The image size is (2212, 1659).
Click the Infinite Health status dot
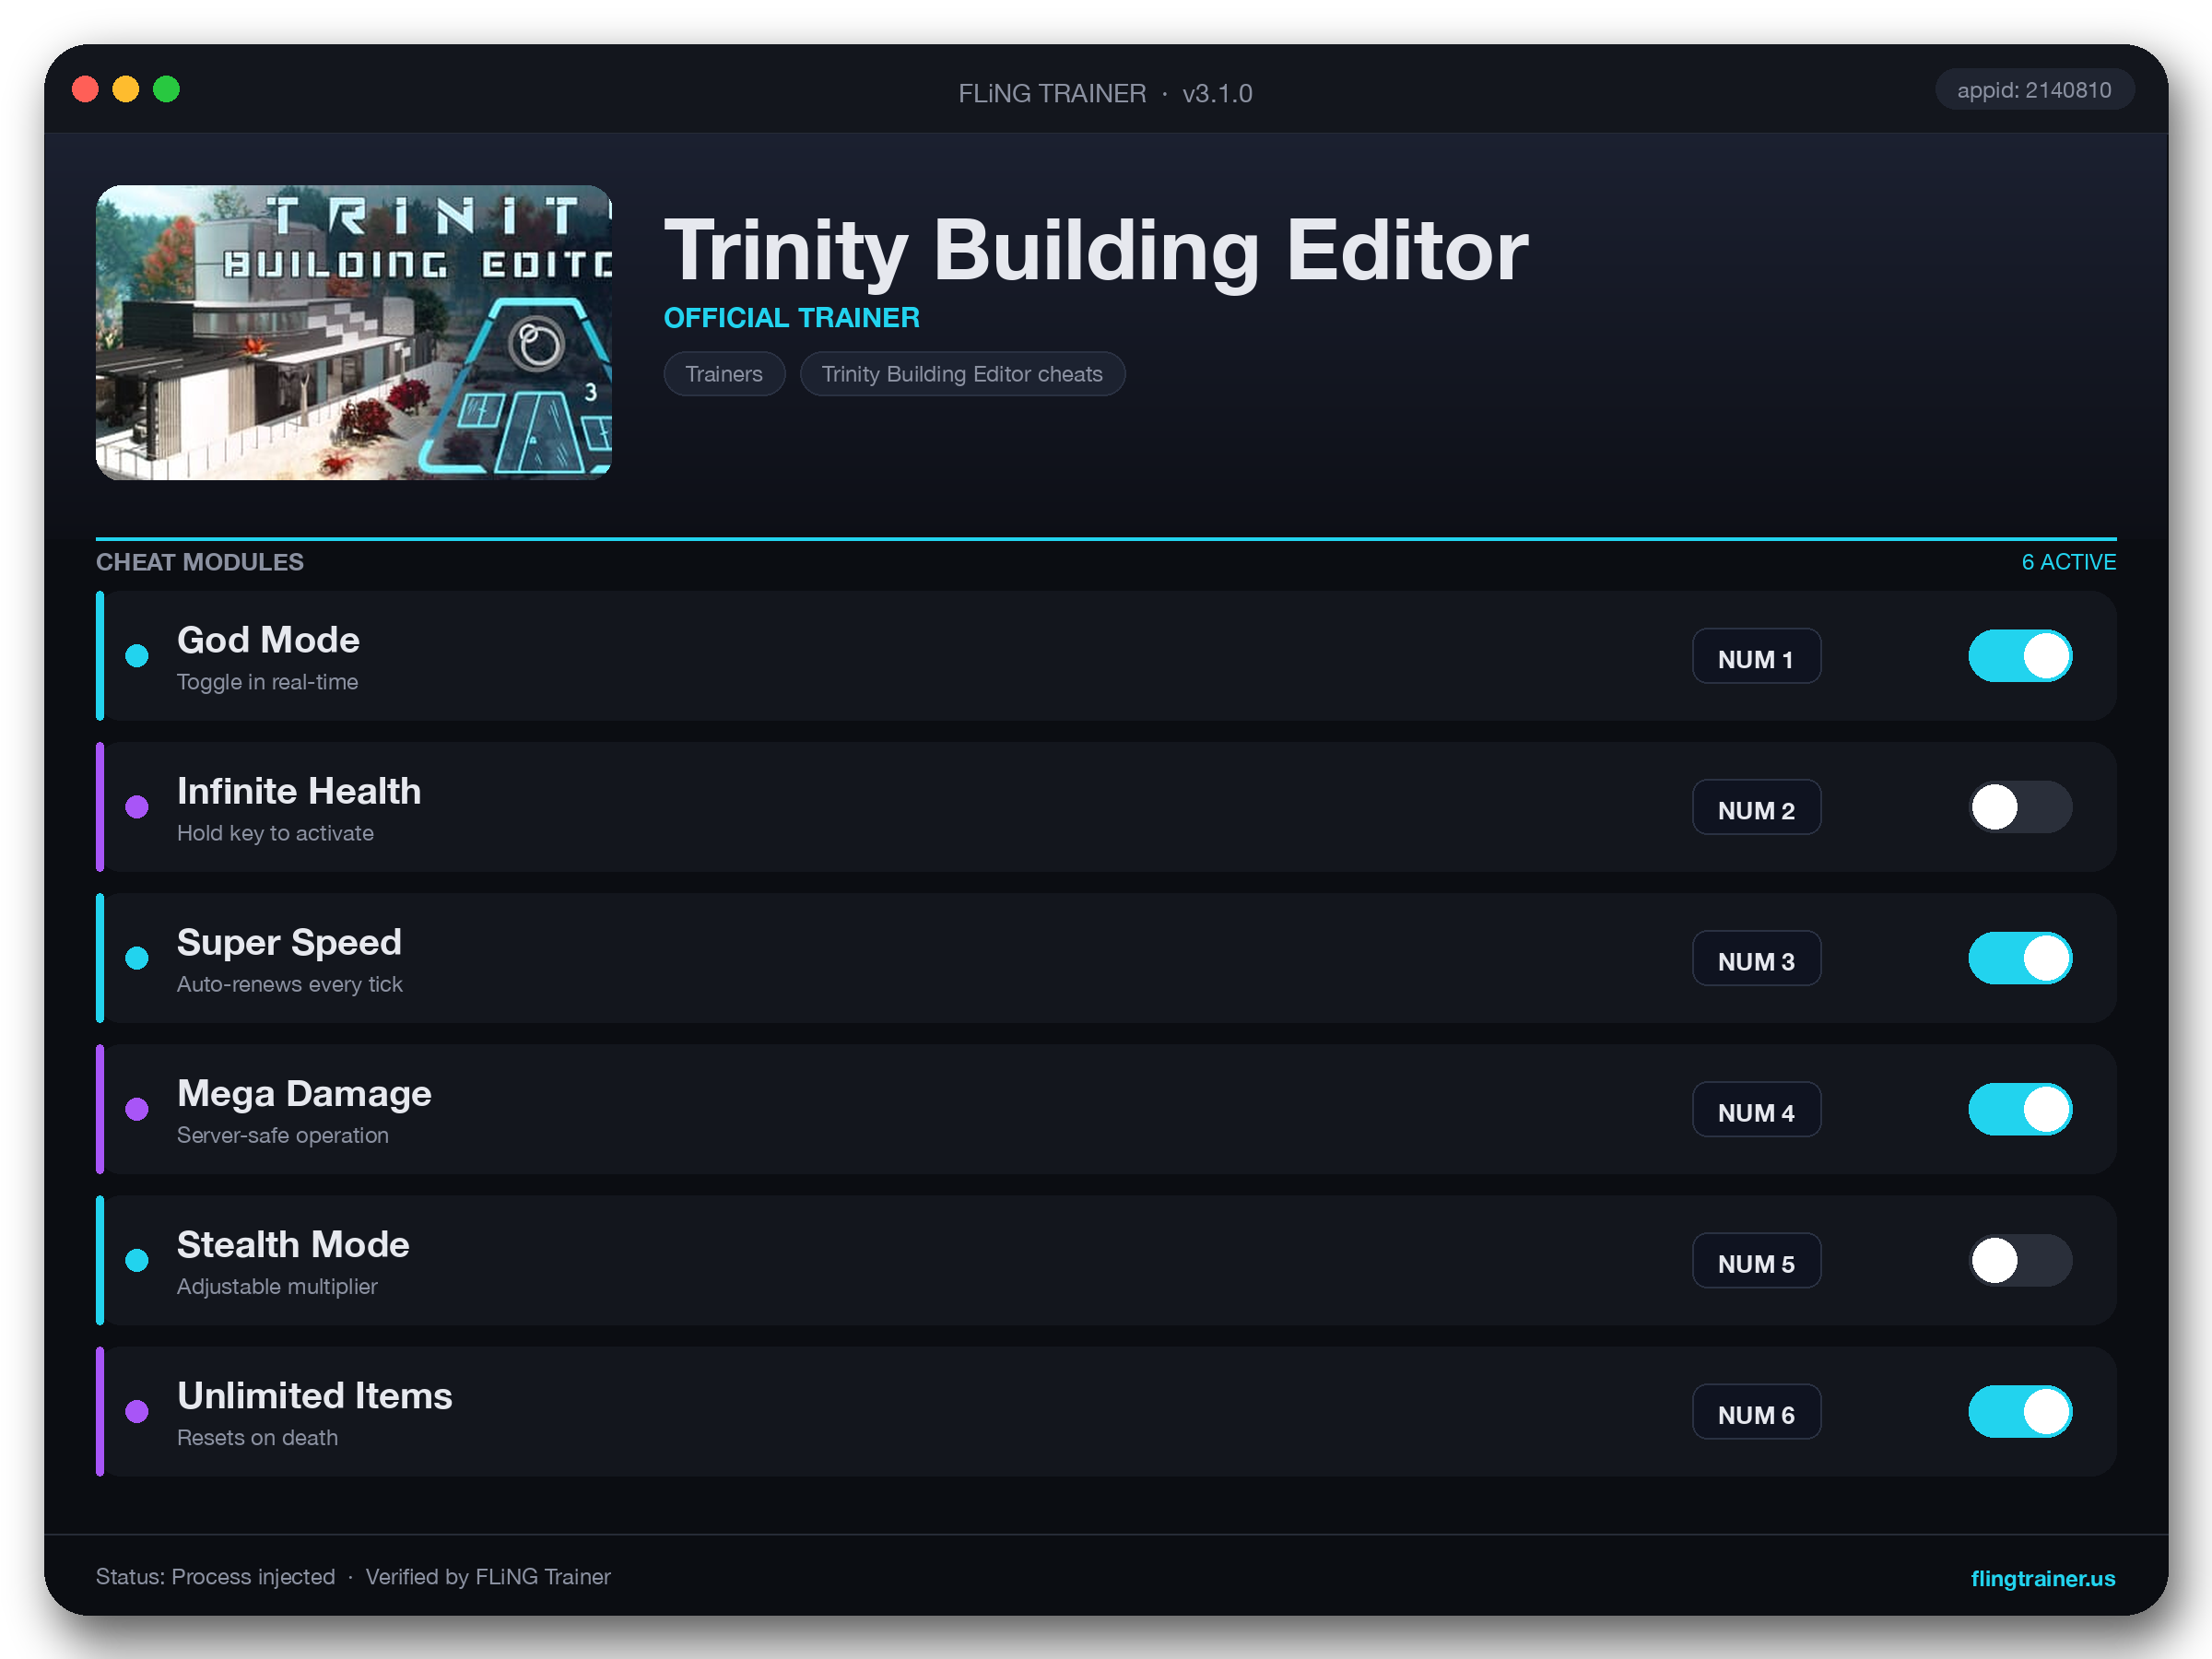(137, 807)
